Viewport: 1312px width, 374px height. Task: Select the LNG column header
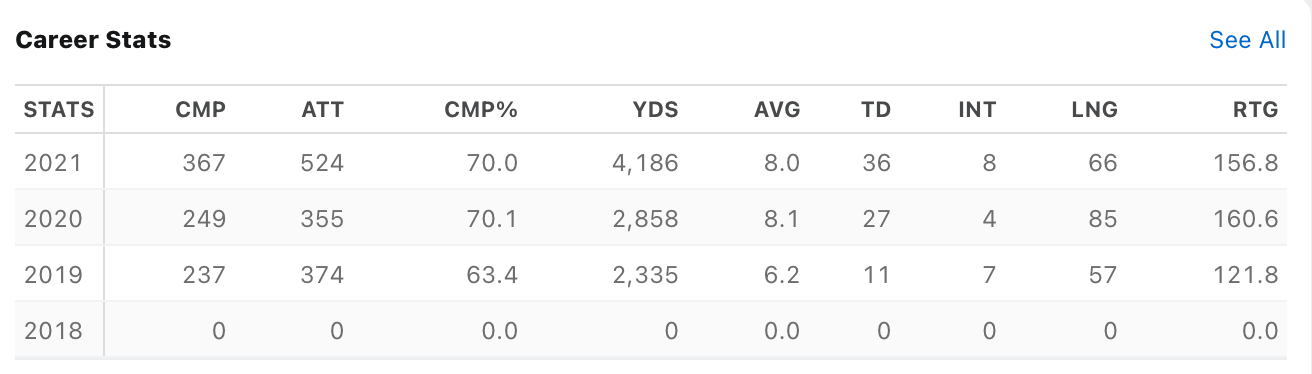[x=1095, y=110]
